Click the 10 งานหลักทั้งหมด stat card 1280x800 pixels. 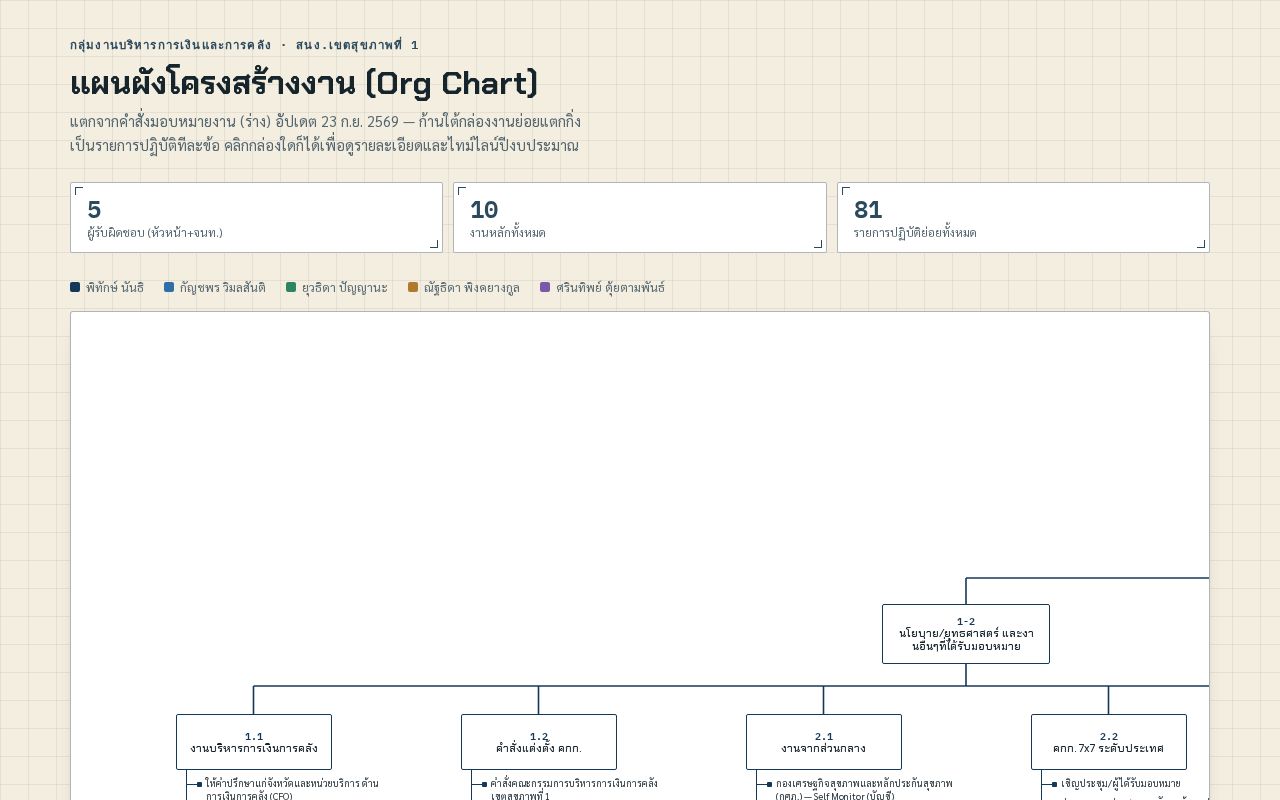pos(640,217)
